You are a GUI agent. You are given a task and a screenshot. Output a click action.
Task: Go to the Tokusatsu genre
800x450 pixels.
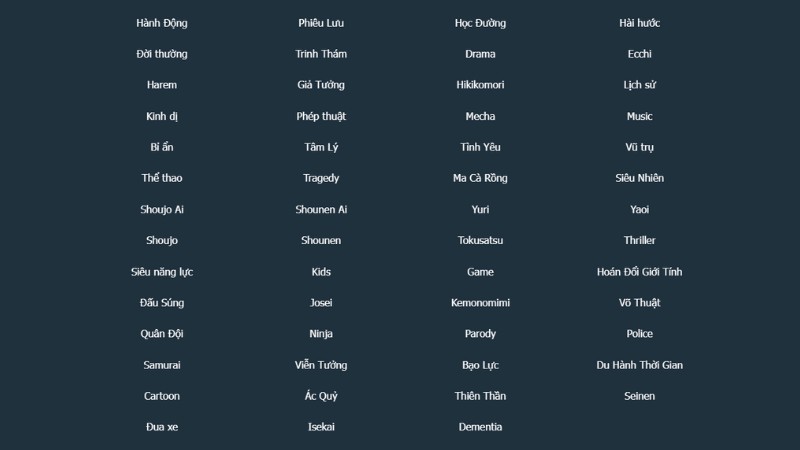(x=480, y=240)
